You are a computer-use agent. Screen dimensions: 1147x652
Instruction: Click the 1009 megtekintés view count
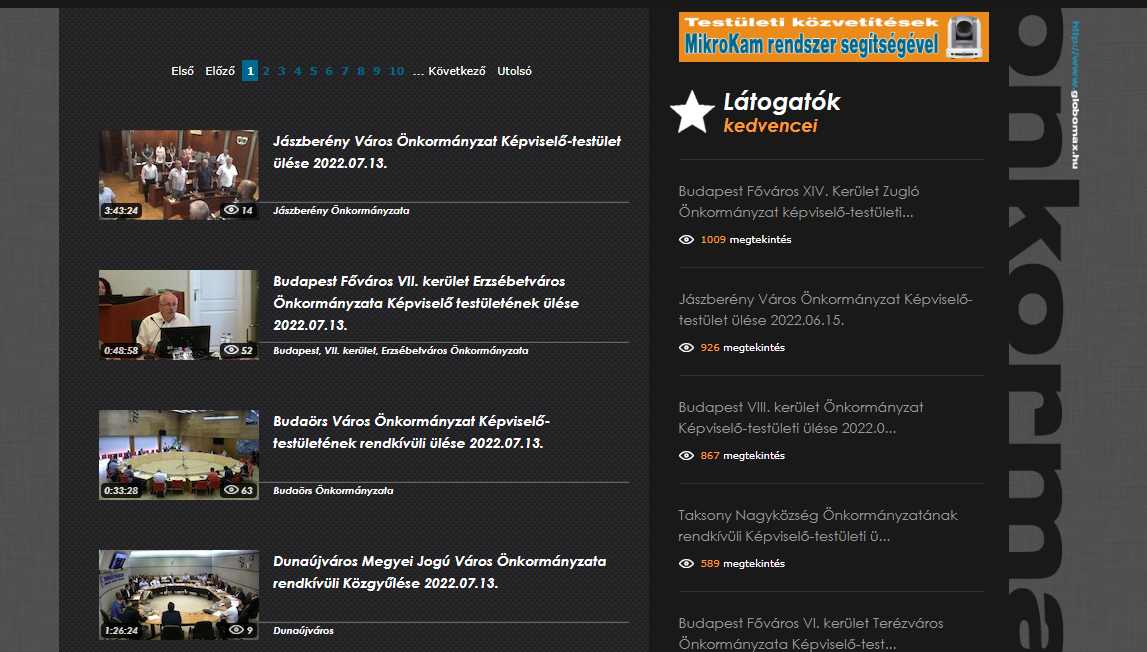(746, 239)
